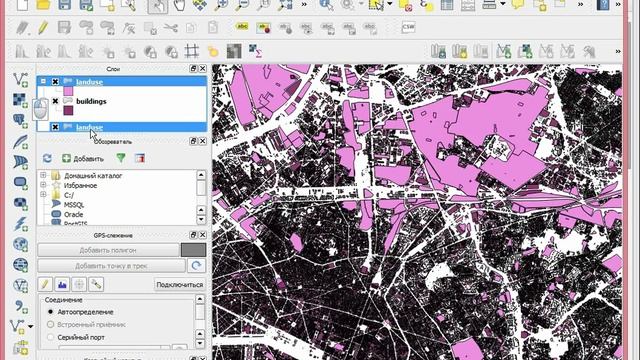The width and height of the screenshot is (640, 360).
Task: Click the Measure ruler tool
Action: [x=489, y=5]
